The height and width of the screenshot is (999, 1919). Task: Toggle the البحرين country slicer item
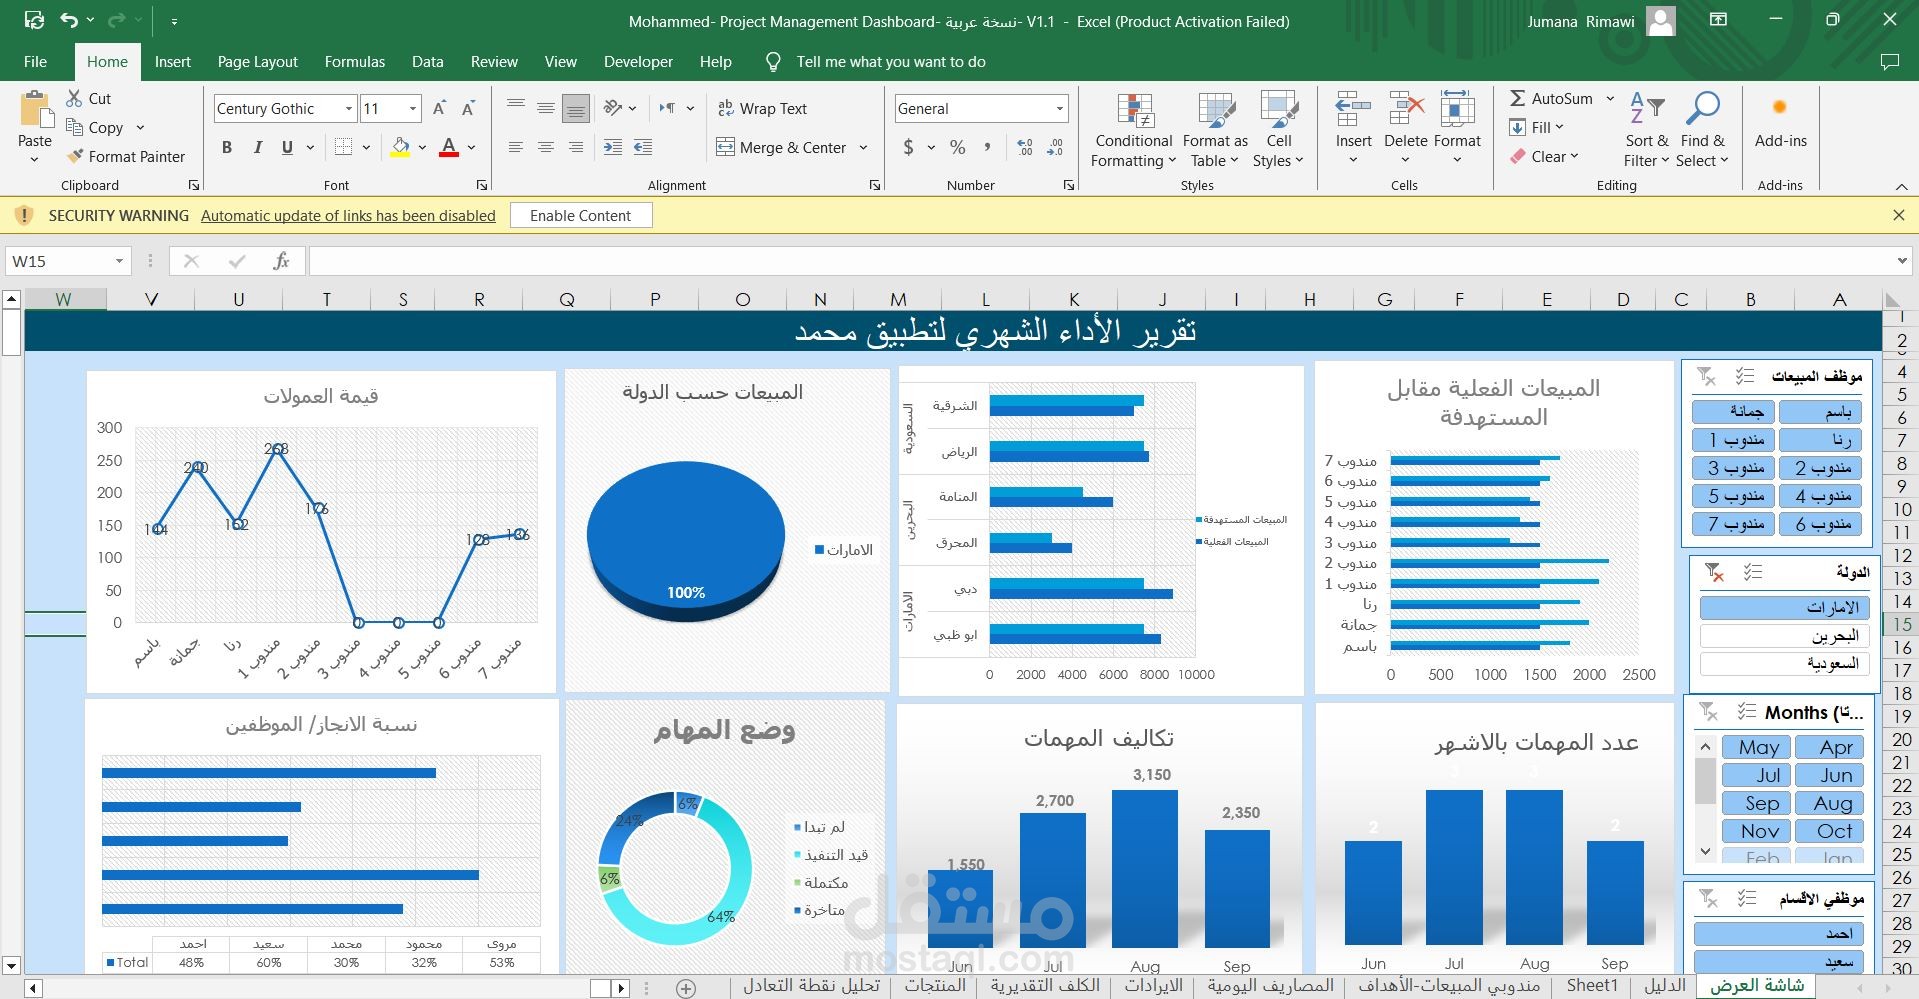tap(1784, 635)
